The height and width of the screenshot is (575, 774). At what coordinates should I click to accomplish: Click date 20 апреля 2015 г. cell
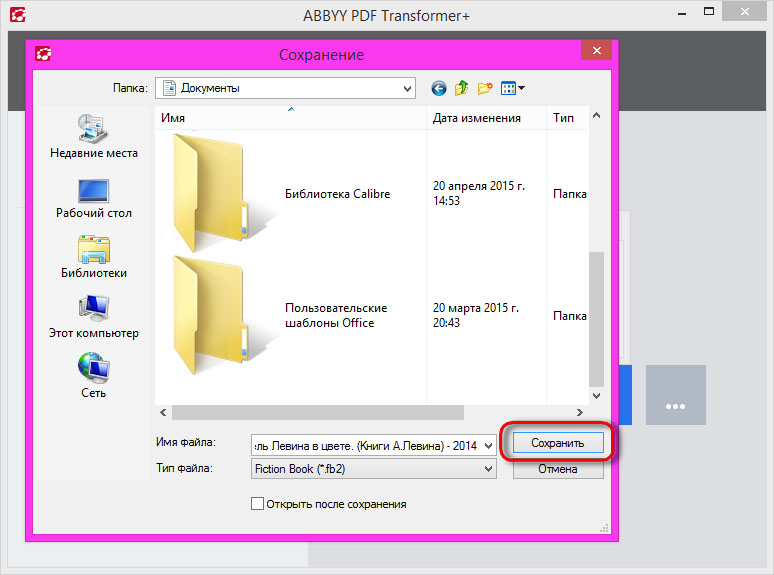pos(479,193)
